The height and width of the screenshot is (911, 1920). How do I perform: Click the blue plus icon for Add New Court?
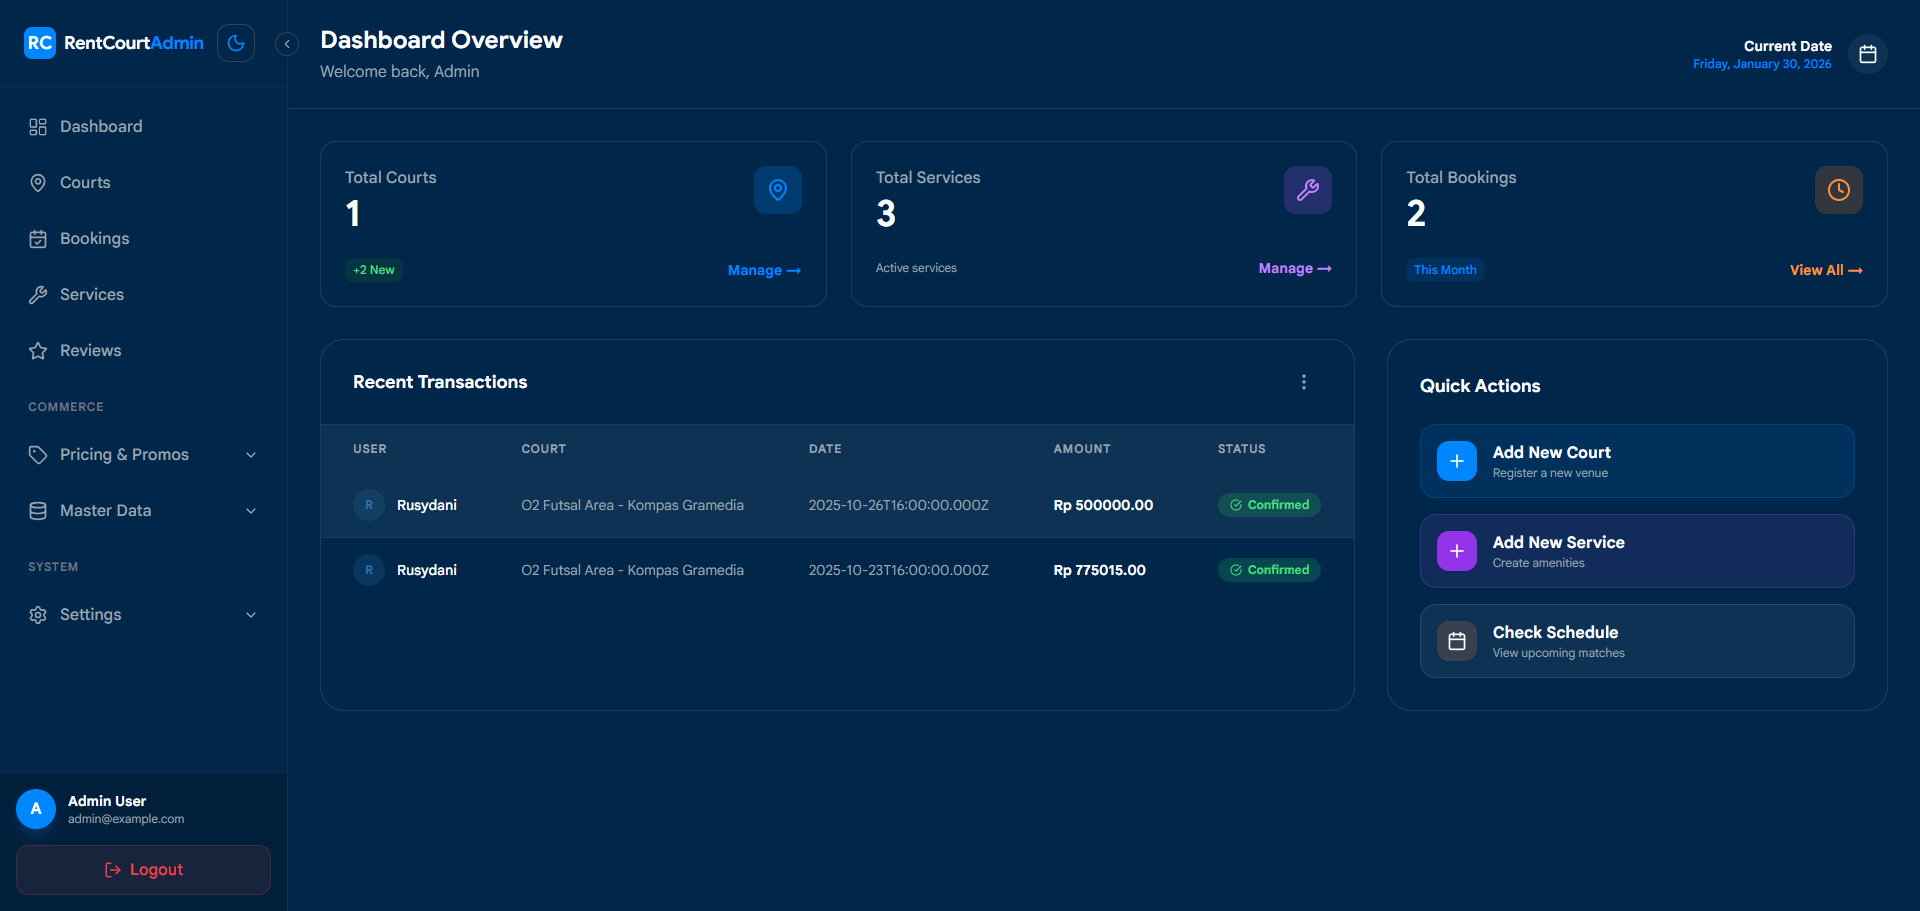(x=1456, y=461)
